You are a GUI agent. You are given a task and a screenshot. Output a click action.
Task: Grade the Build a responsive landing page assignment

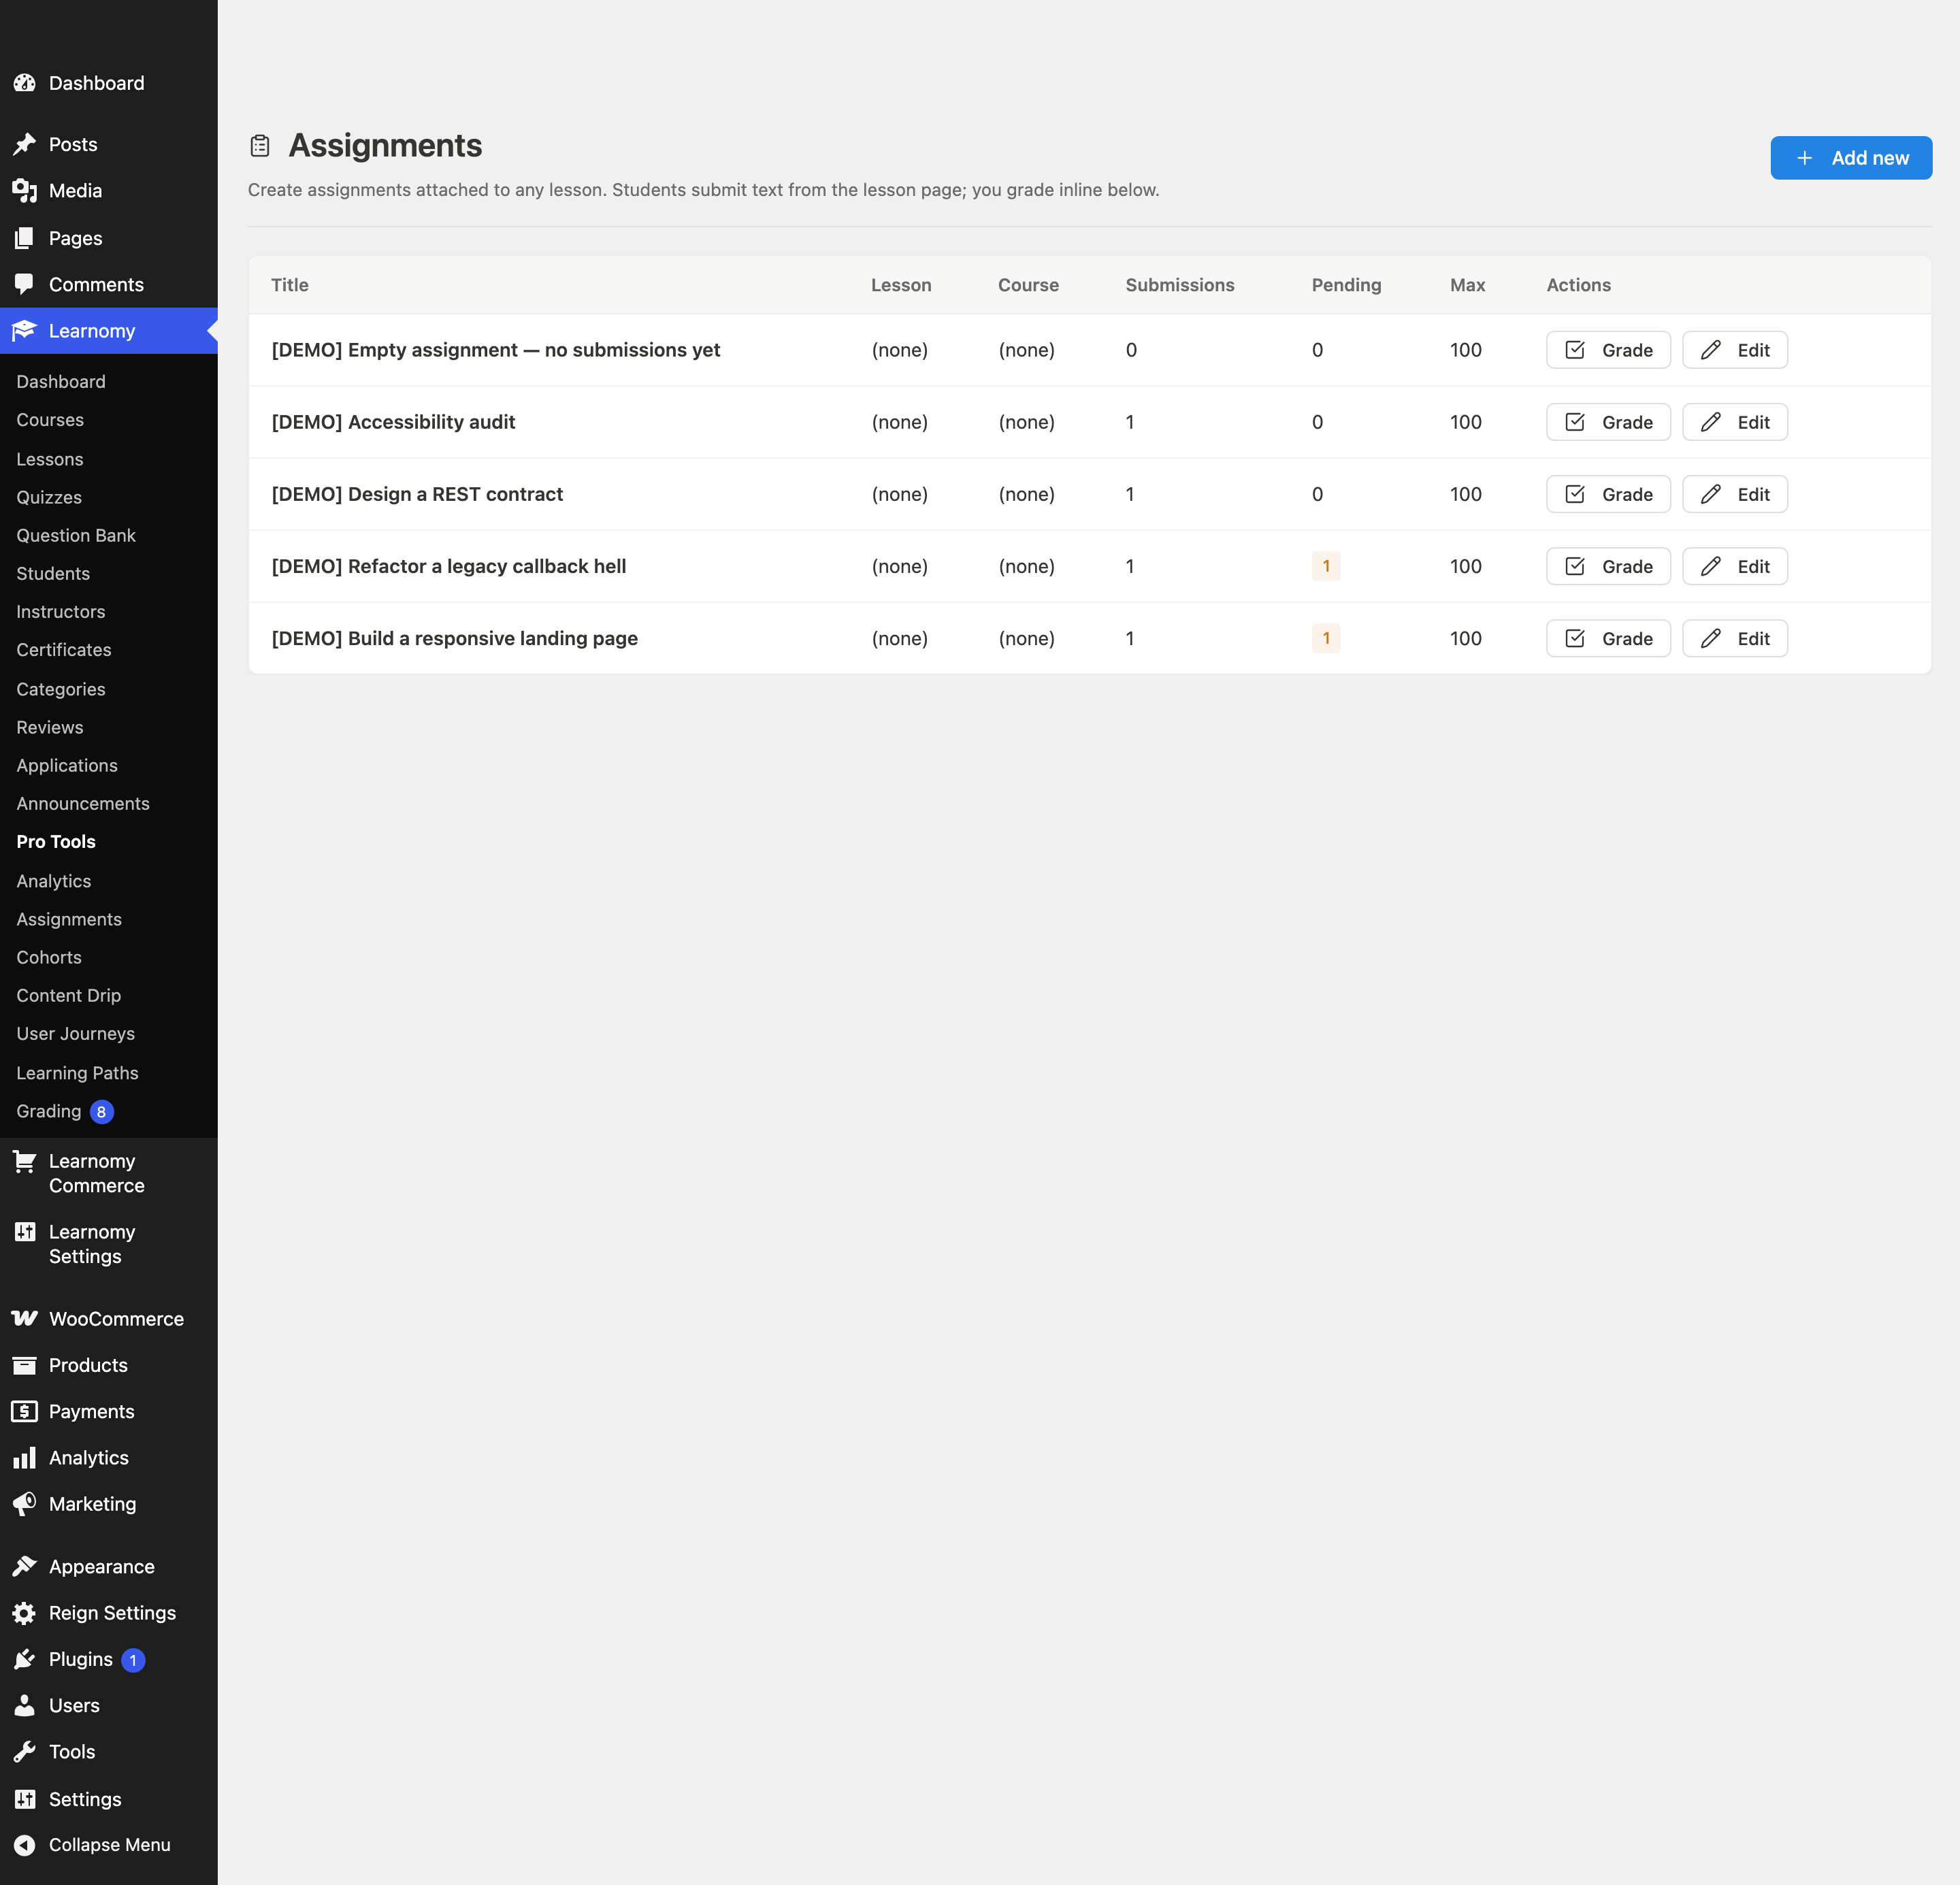[x=1608, y=638]
